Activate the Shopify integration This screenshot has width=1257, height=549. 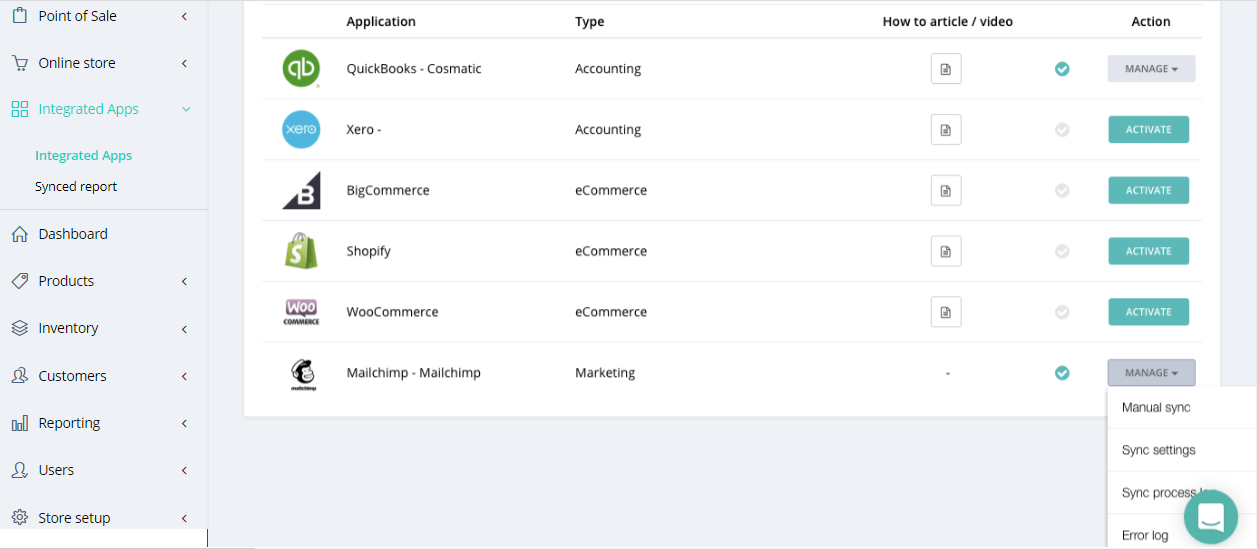(1148, 251)
